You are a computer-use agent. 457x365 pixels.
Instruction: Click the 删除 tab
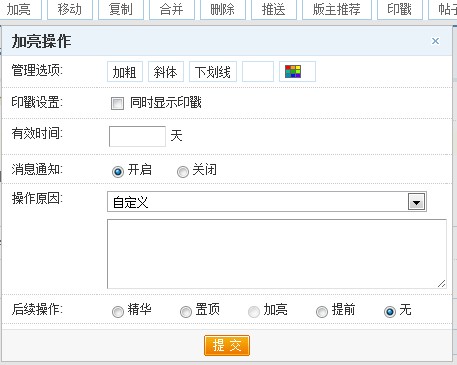[x=222, y=9]
